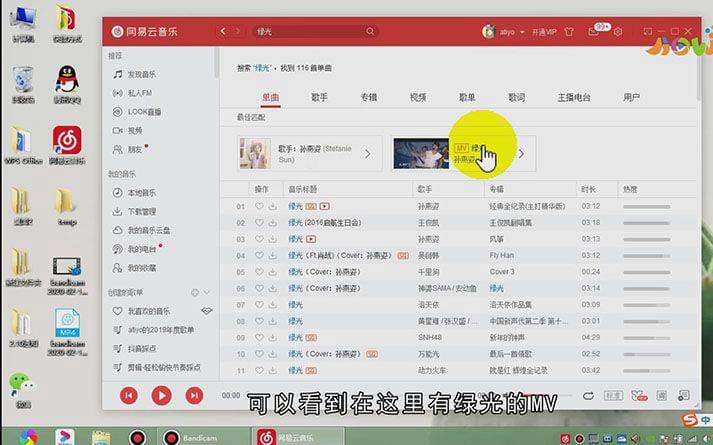This screenshot has width=713, height=445.
Task: Open 本地音乐 local music
Action: point(135,193)
